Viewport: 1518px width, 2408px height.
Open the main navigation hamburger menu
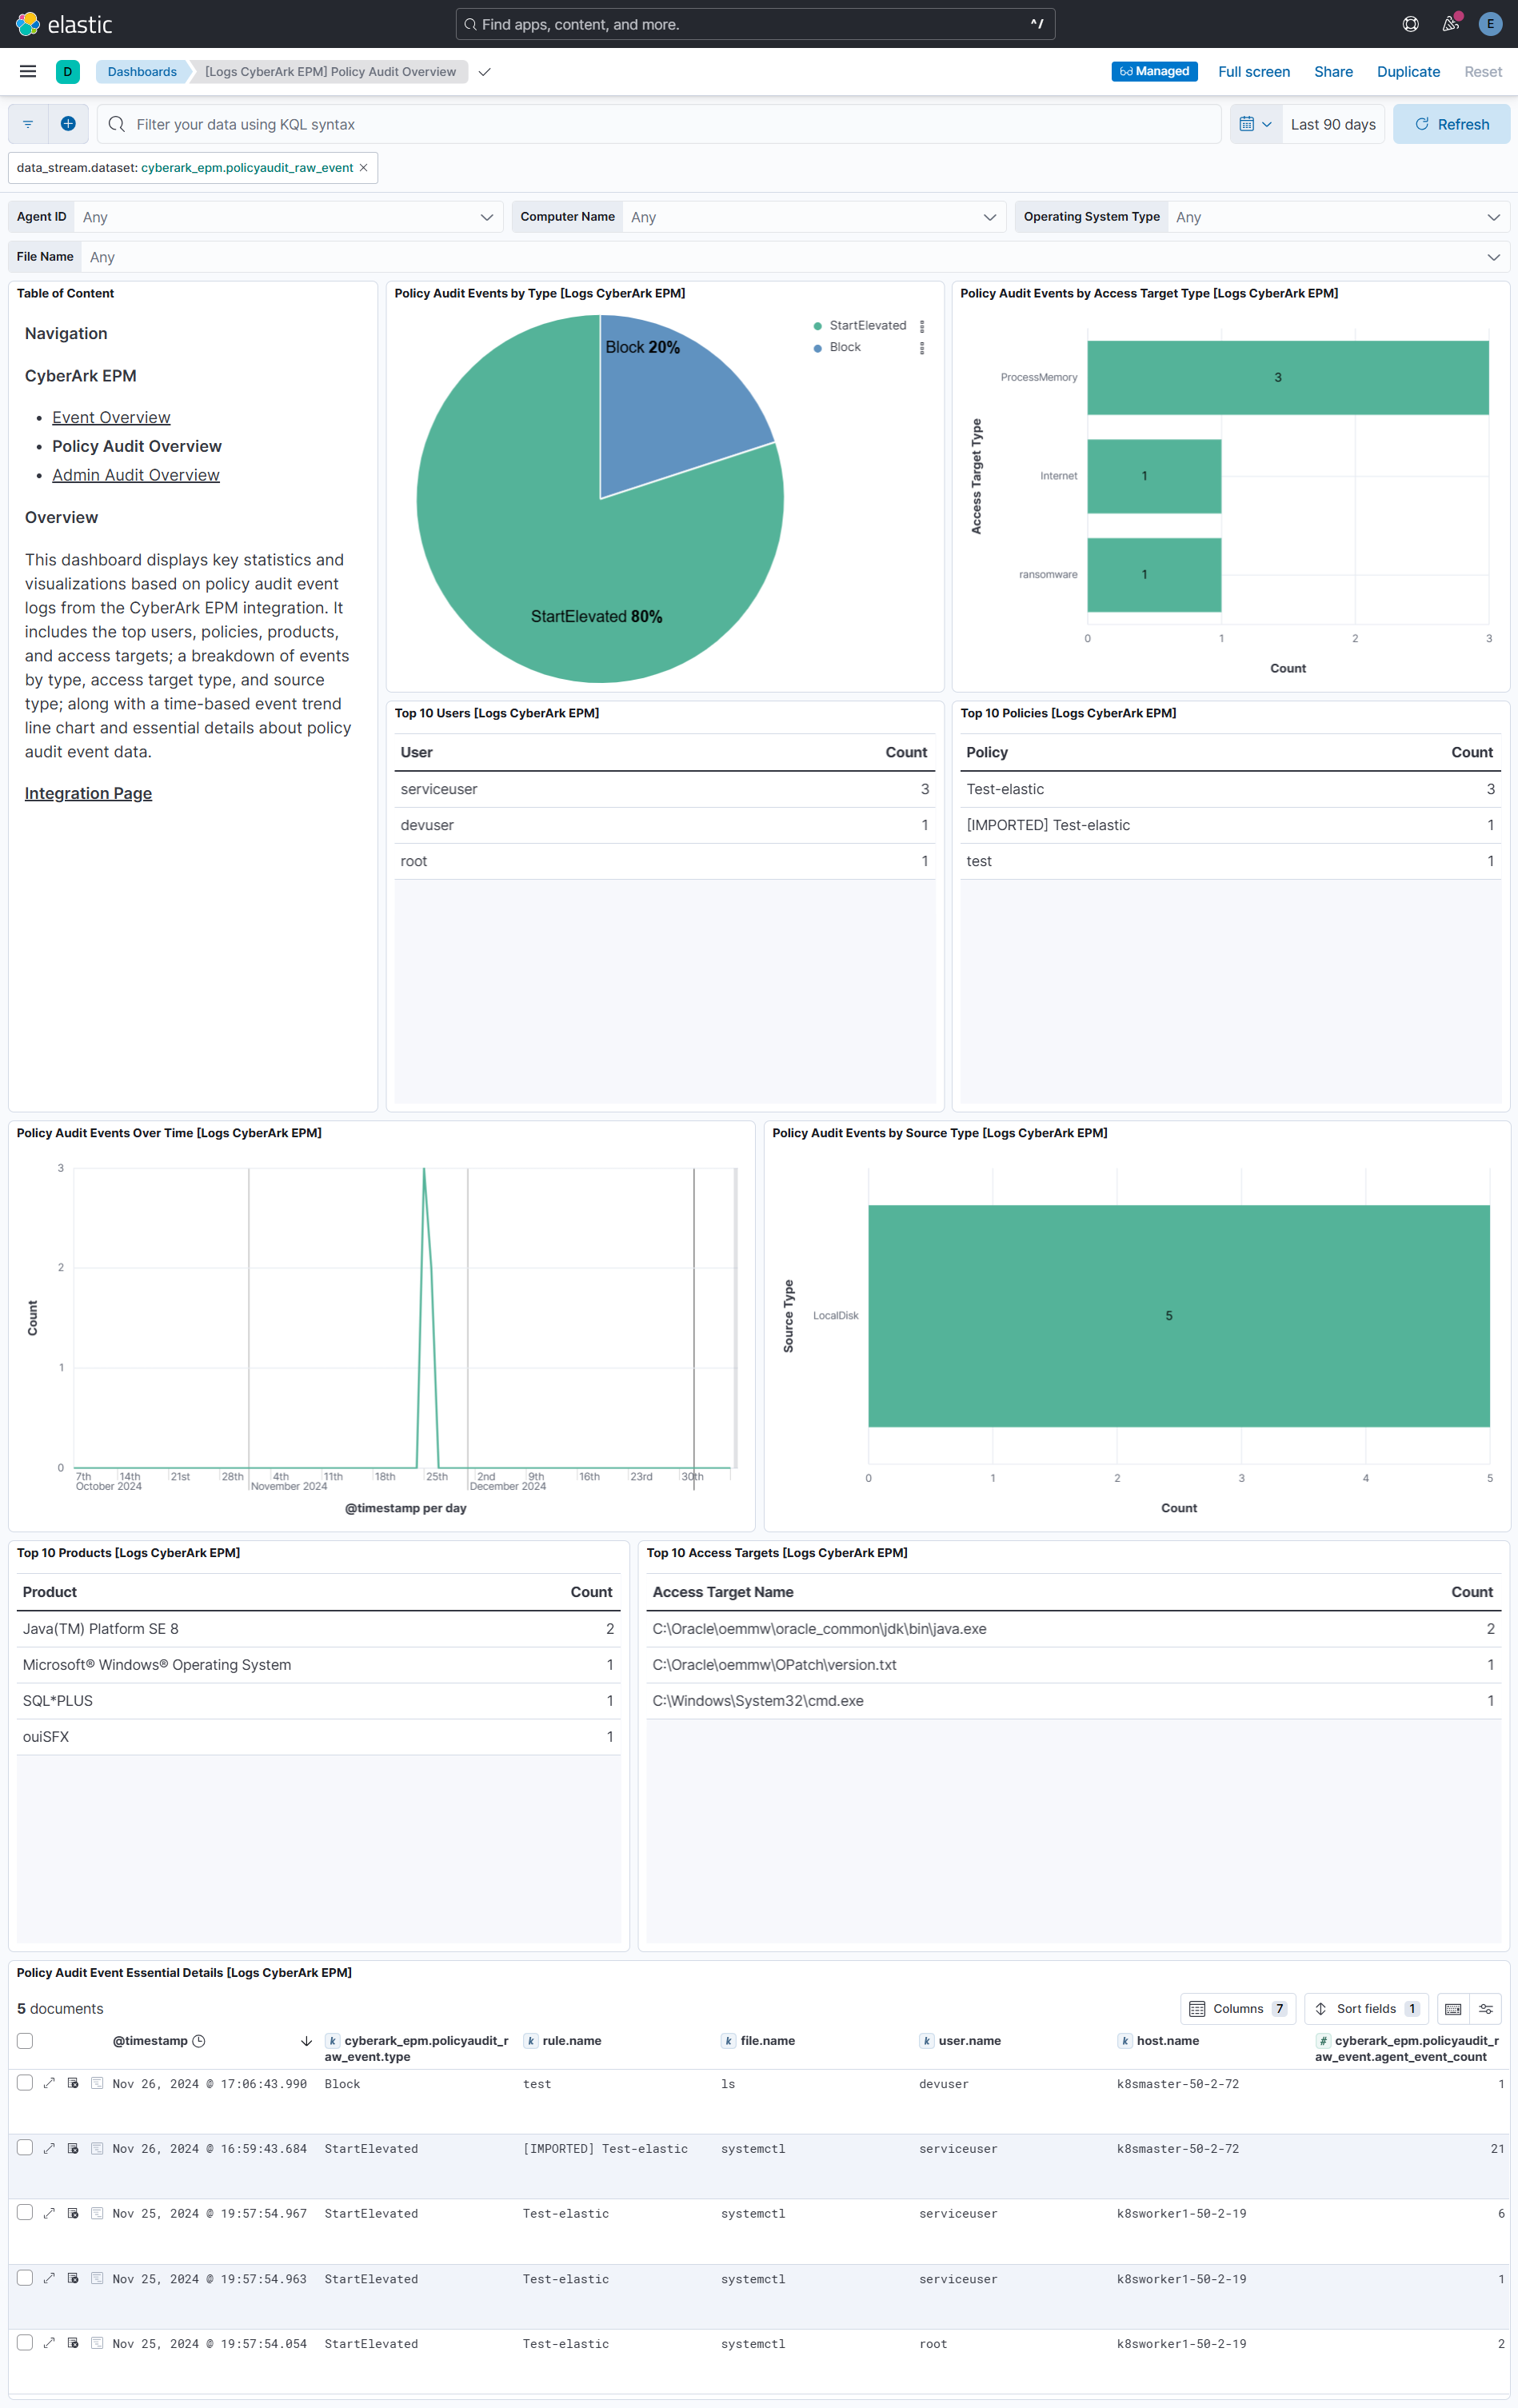click(28, 71)
